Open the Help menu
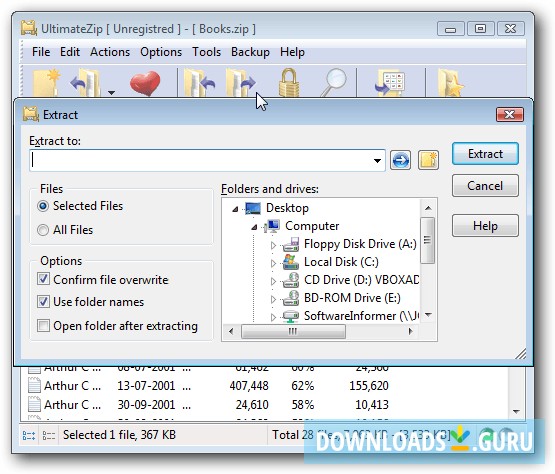555x474 pixels. click(x=292, y=52)
